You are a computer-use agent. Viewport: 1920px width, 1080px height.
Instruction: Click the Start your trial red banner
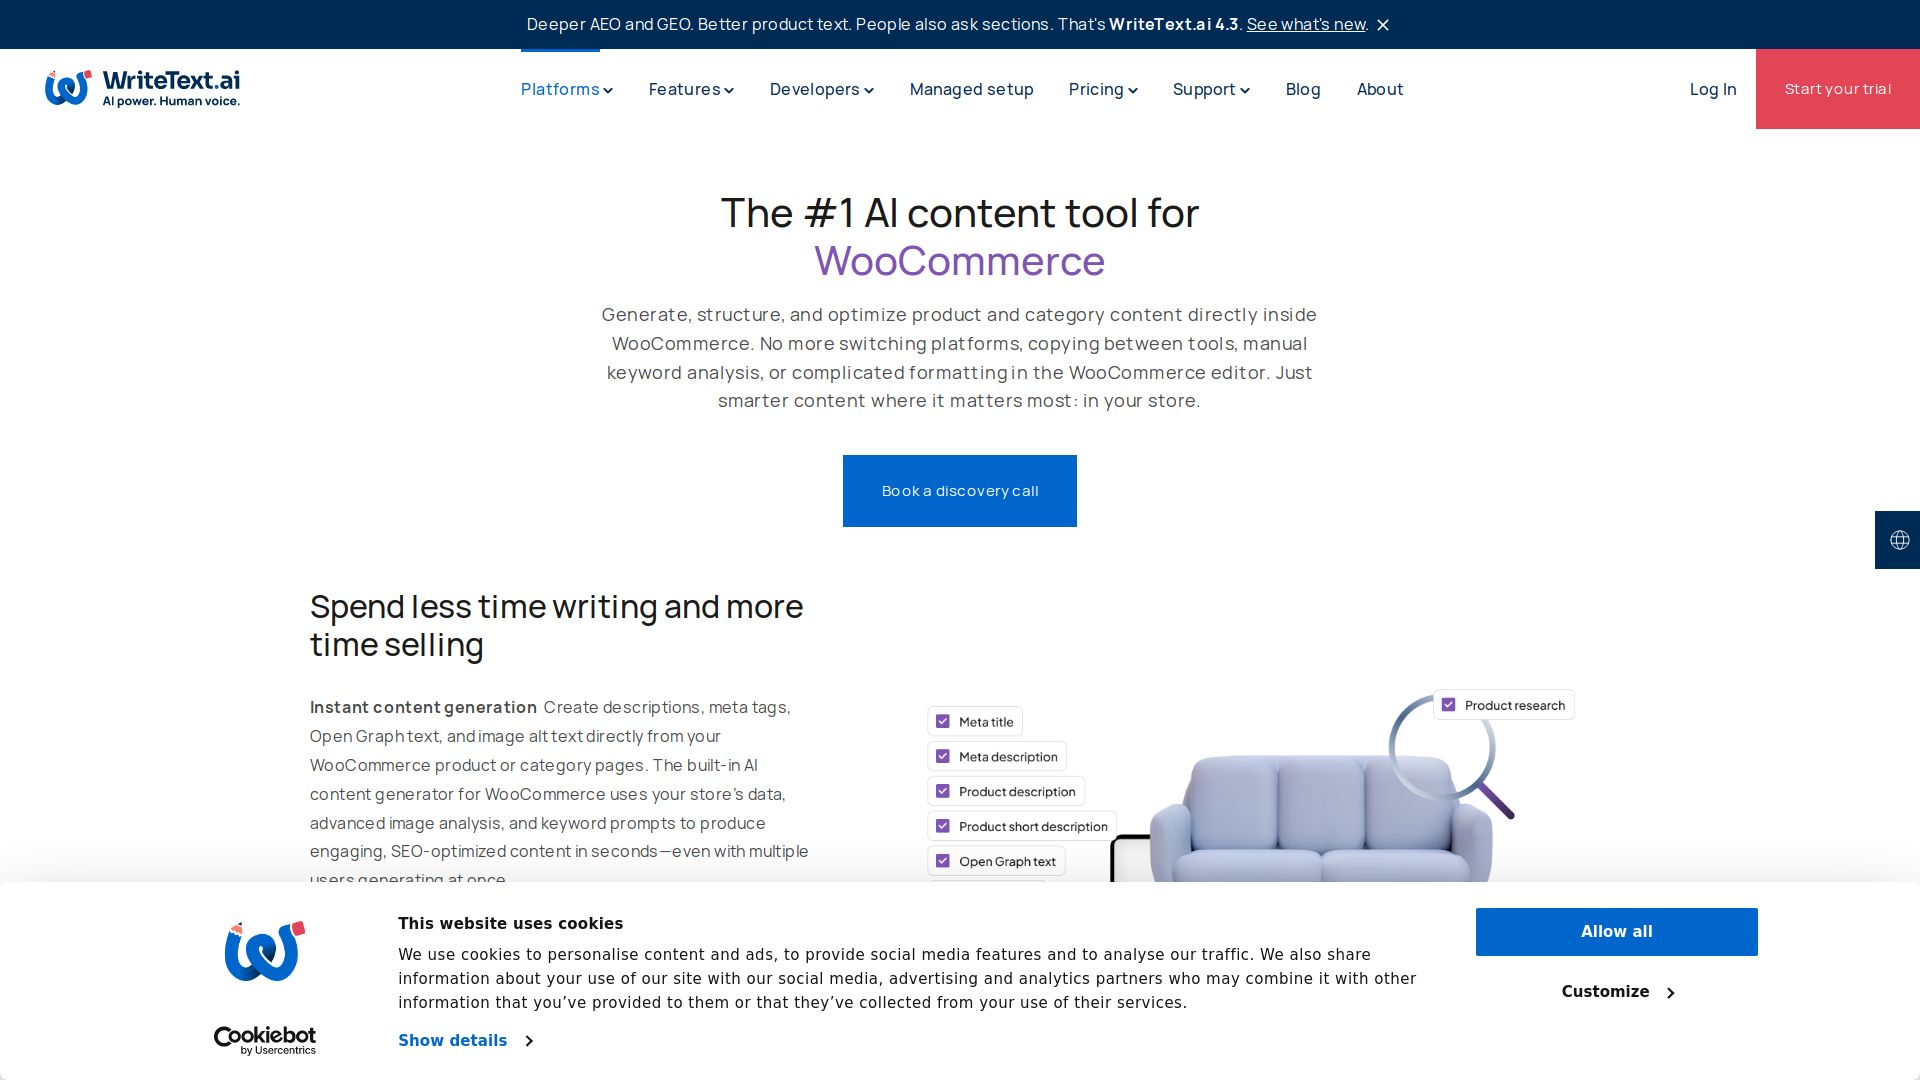pyautogui.click(x=1837, y=89)
